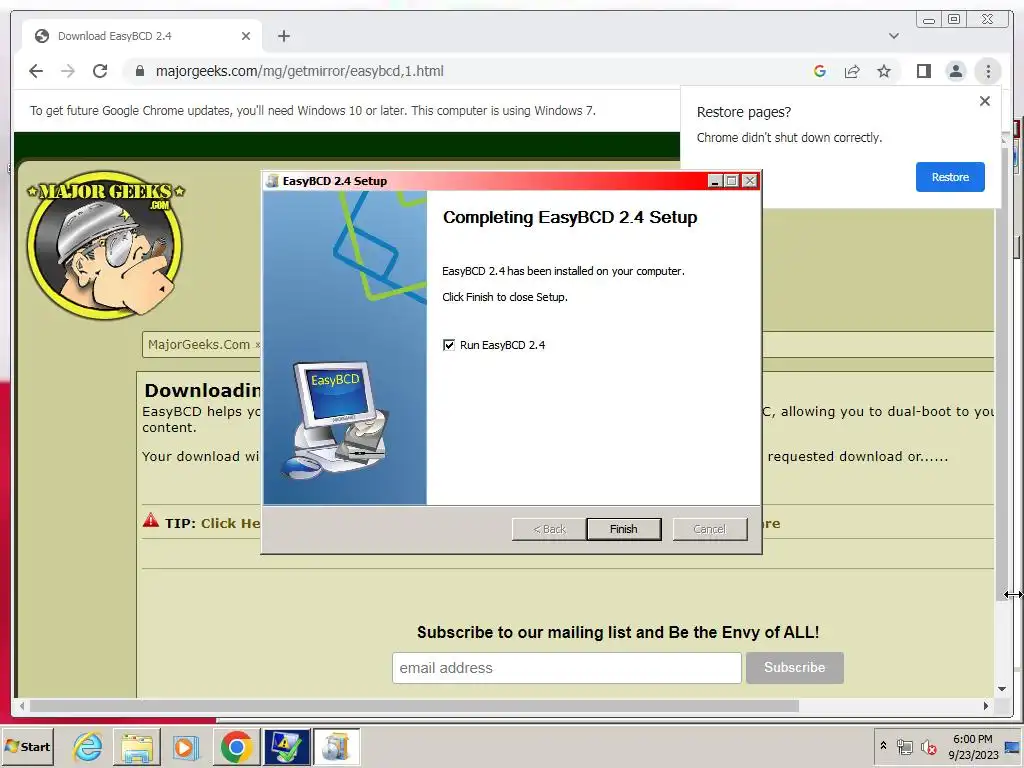This screenshot has width=1024, height=768.
Task: Reload the MajorGeeks page
Action: 100,71
